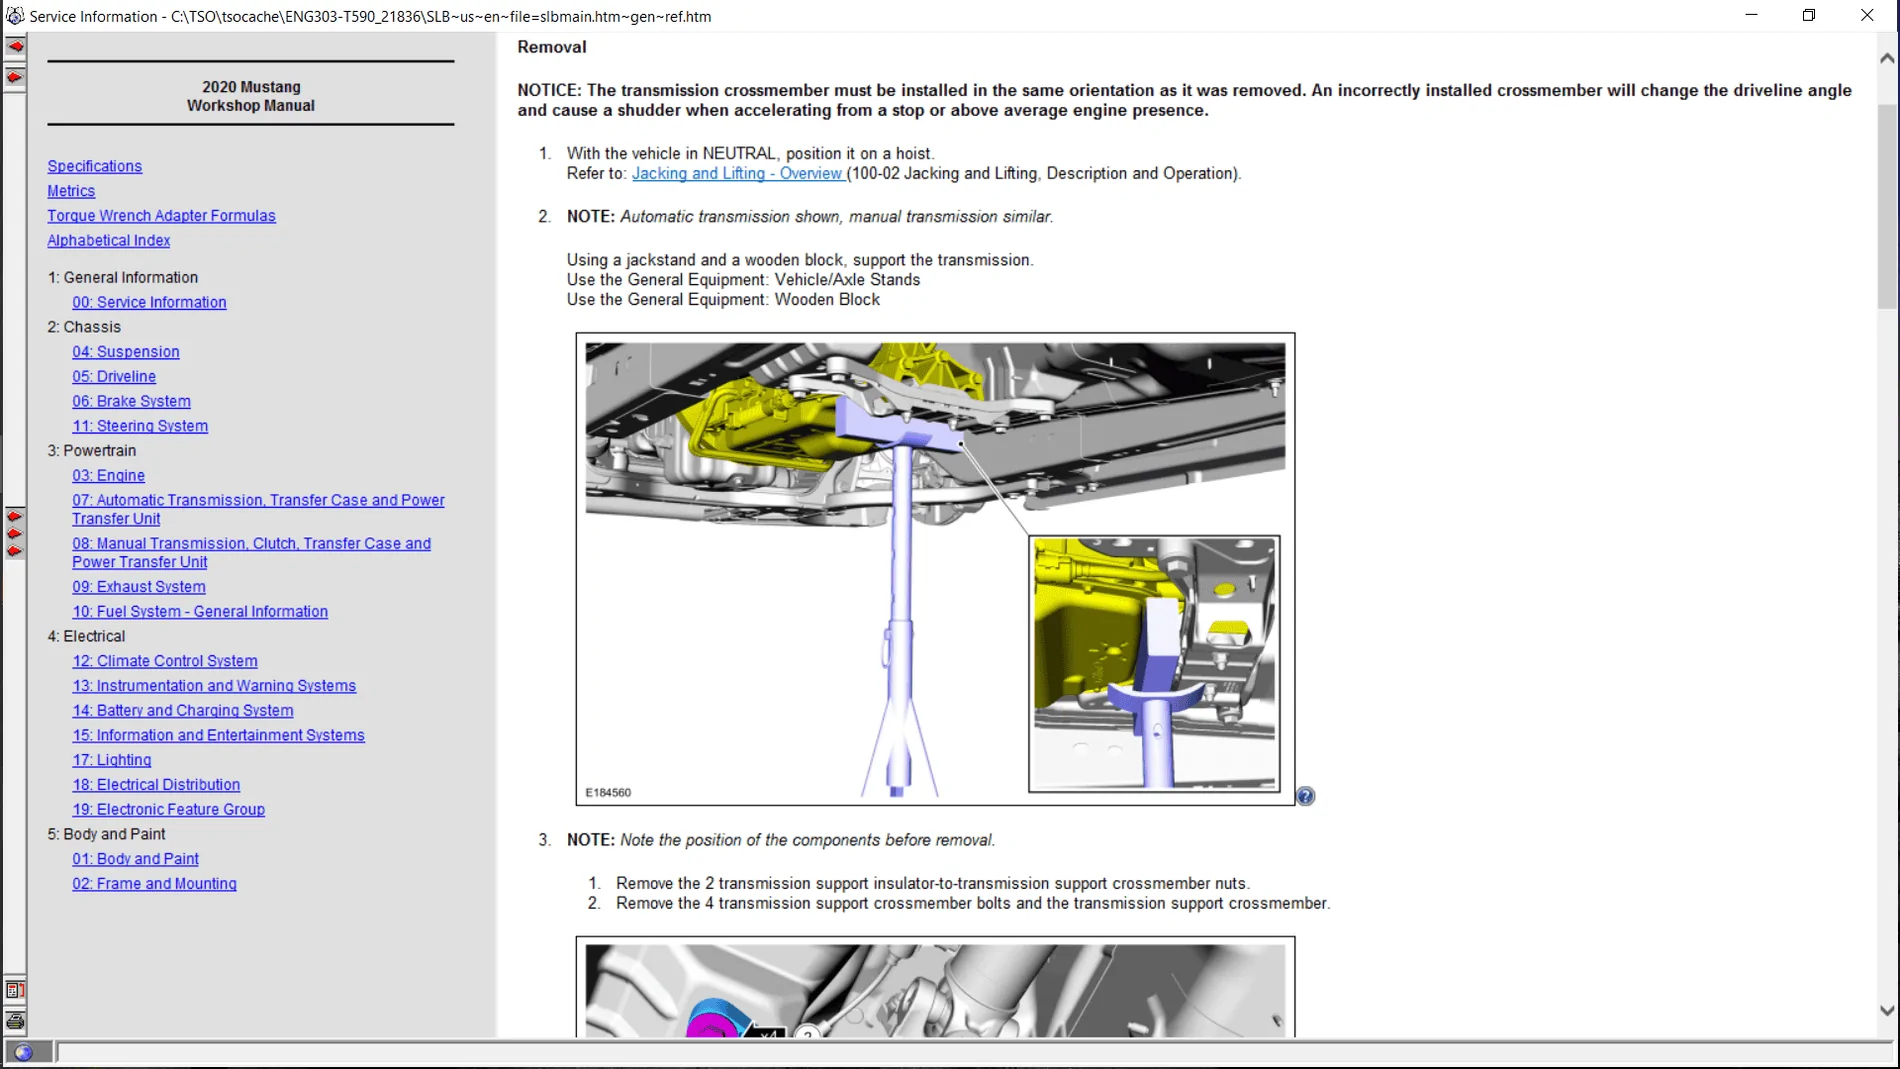Image resolution: width=1900 pixels, height=1069 pixels.
Task: Click the top arrow in the mid-sidebar group
Action: click(x=15, y=517)
